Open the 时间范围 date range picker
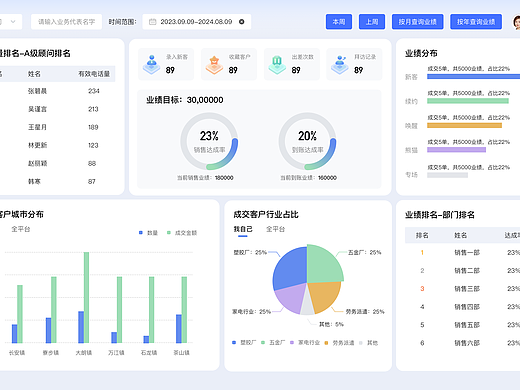The image size is (520, 390). click(x=197, y=22)
